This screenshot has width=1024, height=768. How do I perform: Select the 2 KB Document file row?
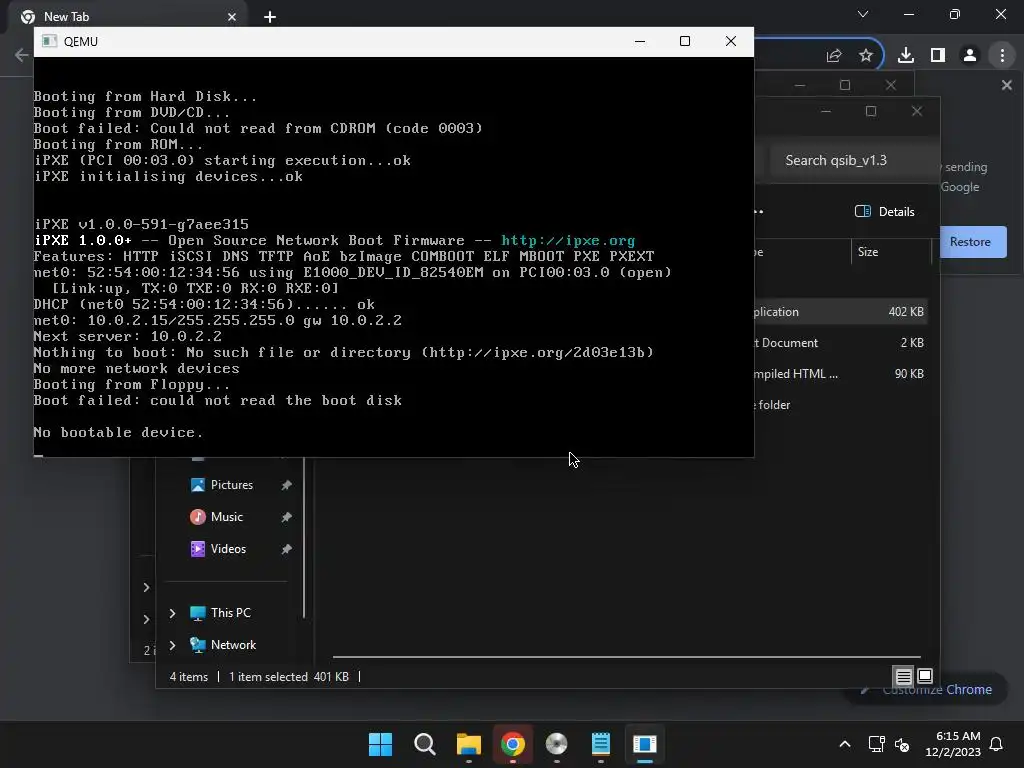840,343
